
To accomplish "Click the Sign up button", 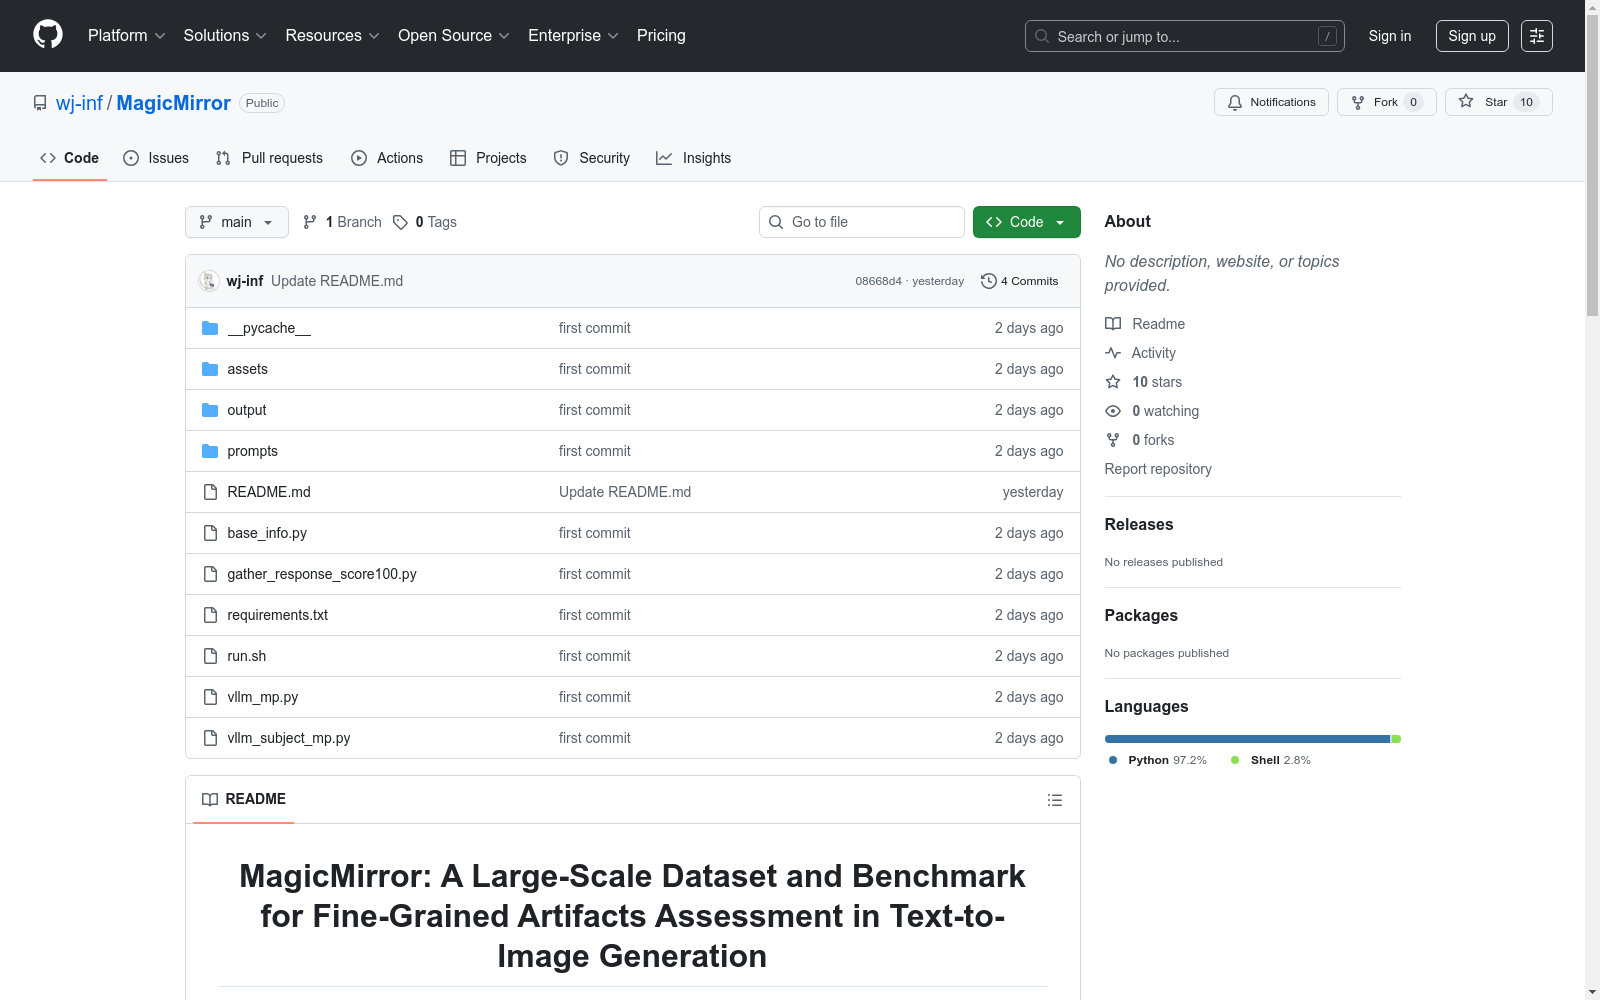I will pos(1472,36).
